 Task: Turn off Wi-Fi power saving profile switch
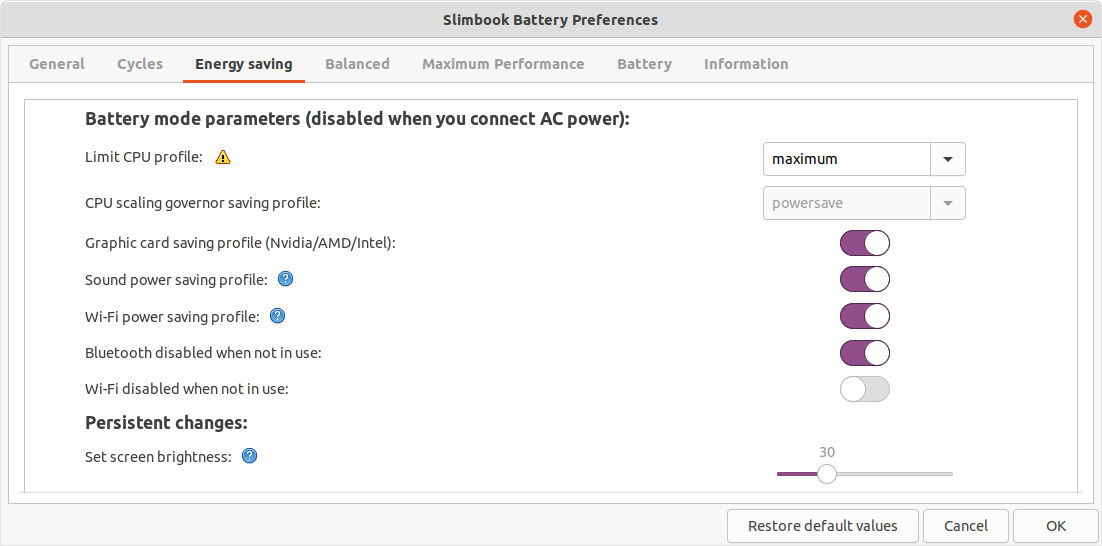click(x=864, y=316)
